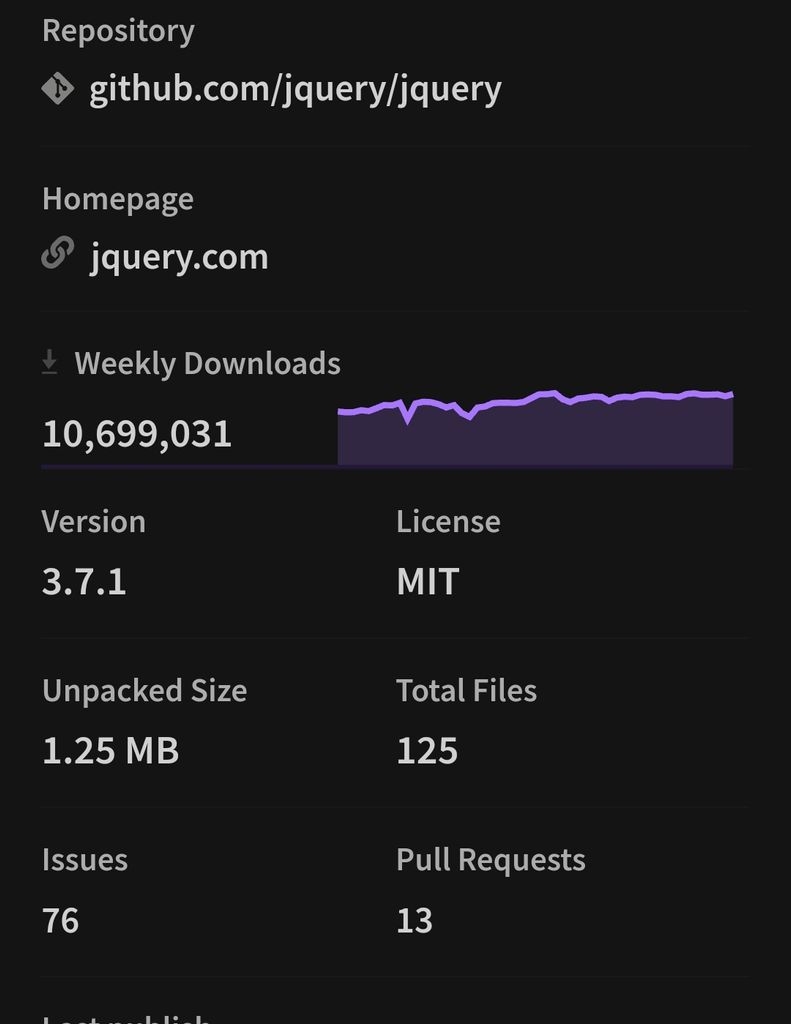791x1024 pixels.
Task: Click the Issues label
Action: click(85, 860)
